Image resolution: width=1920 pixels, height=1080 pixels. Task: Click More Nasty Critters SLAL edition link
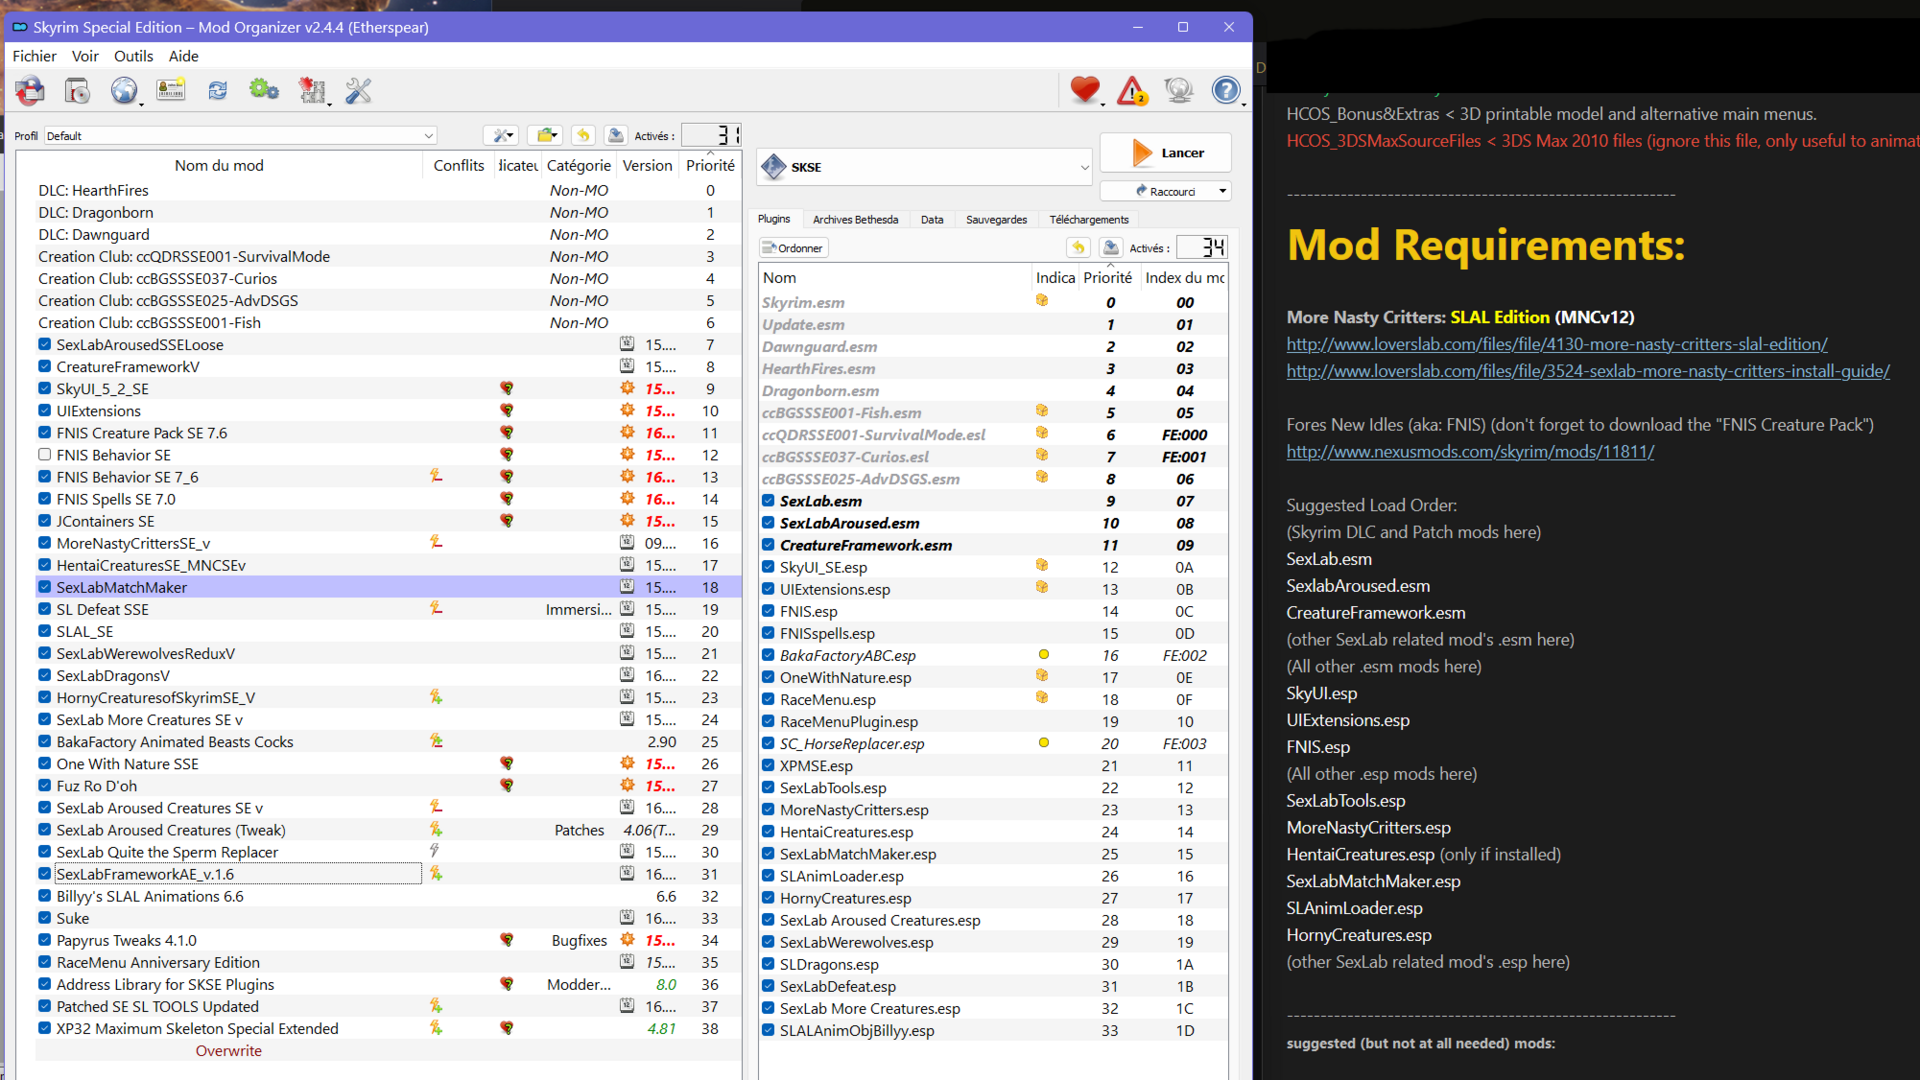(1557, 344)
